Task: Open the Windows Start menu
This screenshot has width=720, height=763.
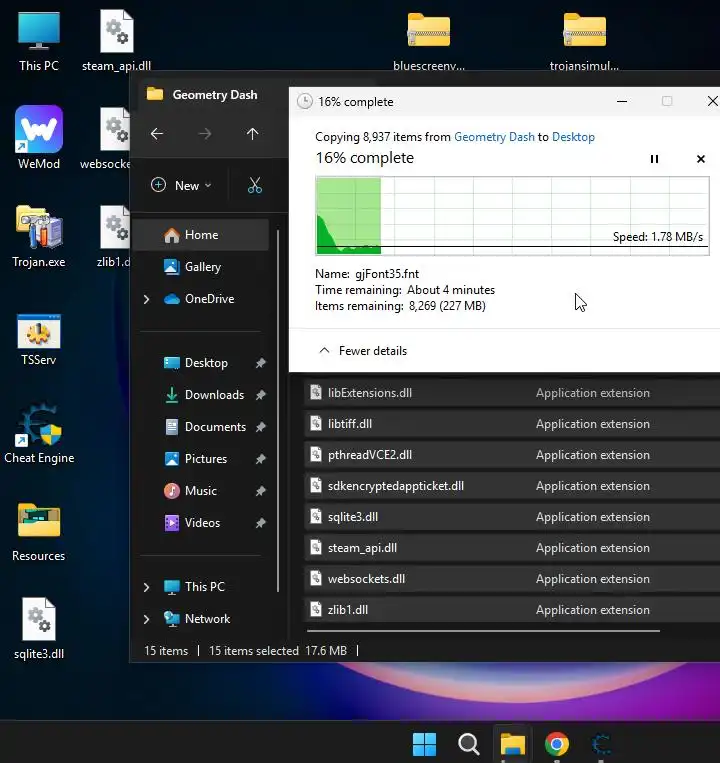Action: 424,744
